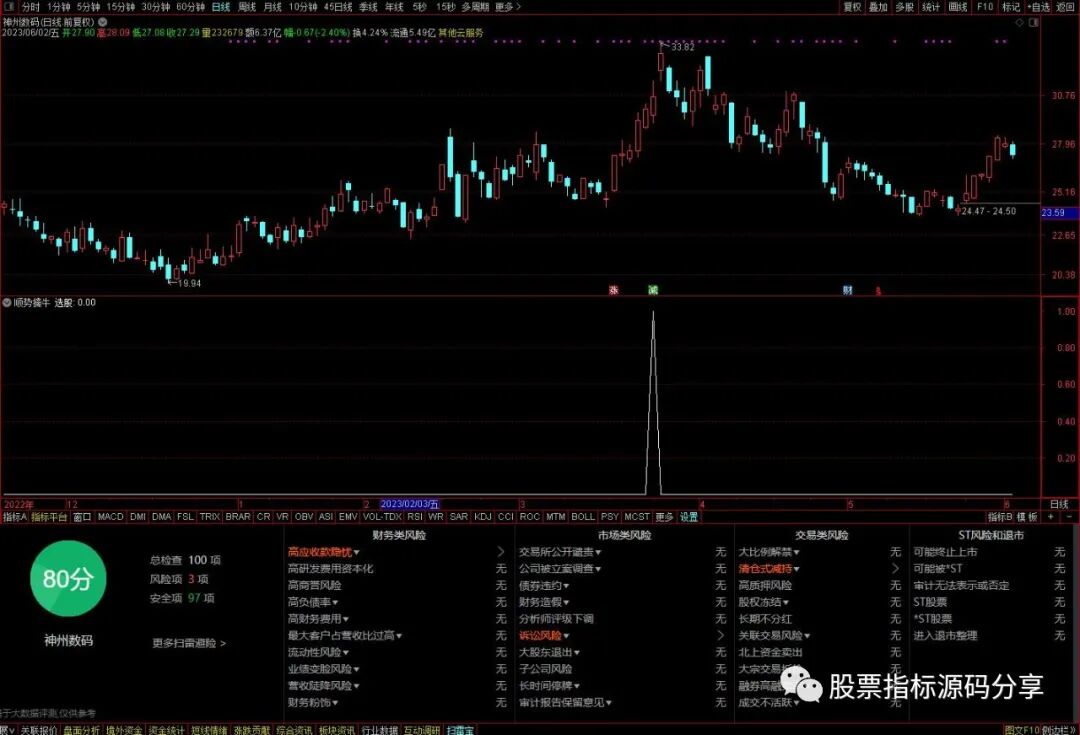The height and width of the screenshot is (735, 1080).
Task: Toggle the KDJ indicator
Action: pyautogui.click(x=483, y=517)
